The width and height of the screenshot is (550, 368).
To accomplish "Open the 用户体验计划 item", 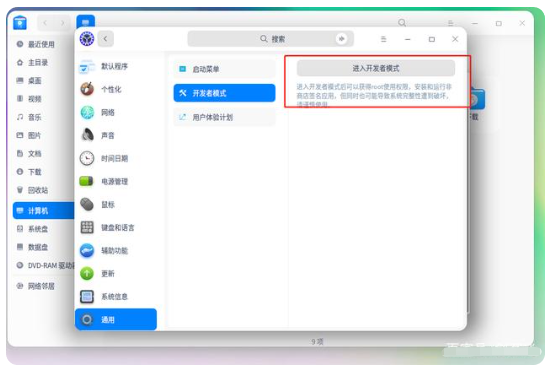I will click(224, 117).
